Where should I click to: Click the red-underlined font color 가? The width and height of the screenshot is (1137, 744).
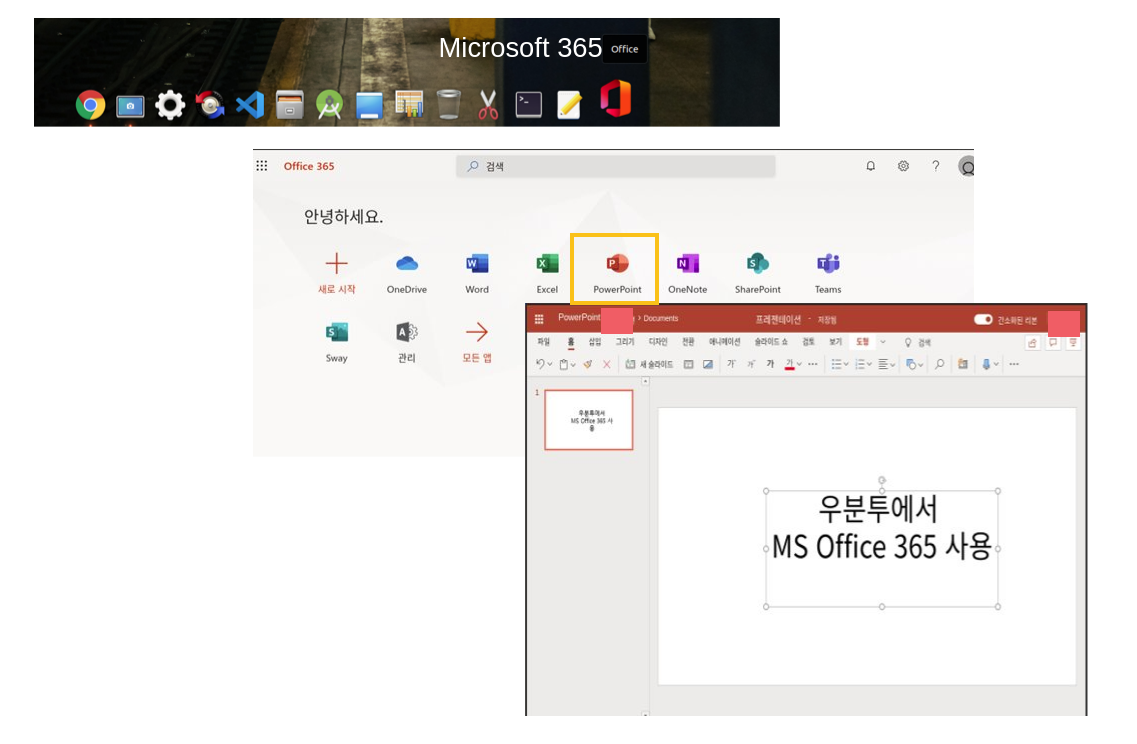[790, 364]
